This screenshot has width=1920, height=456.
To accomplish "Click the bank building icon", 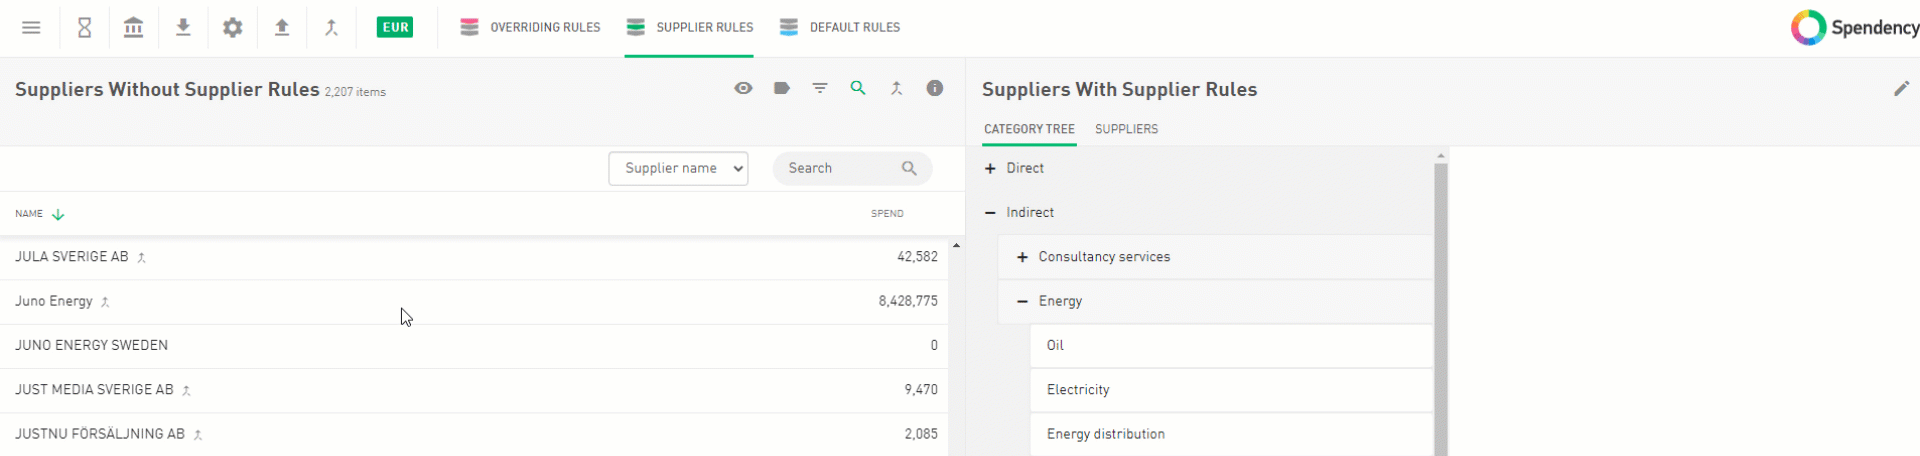I will [133, 28].
